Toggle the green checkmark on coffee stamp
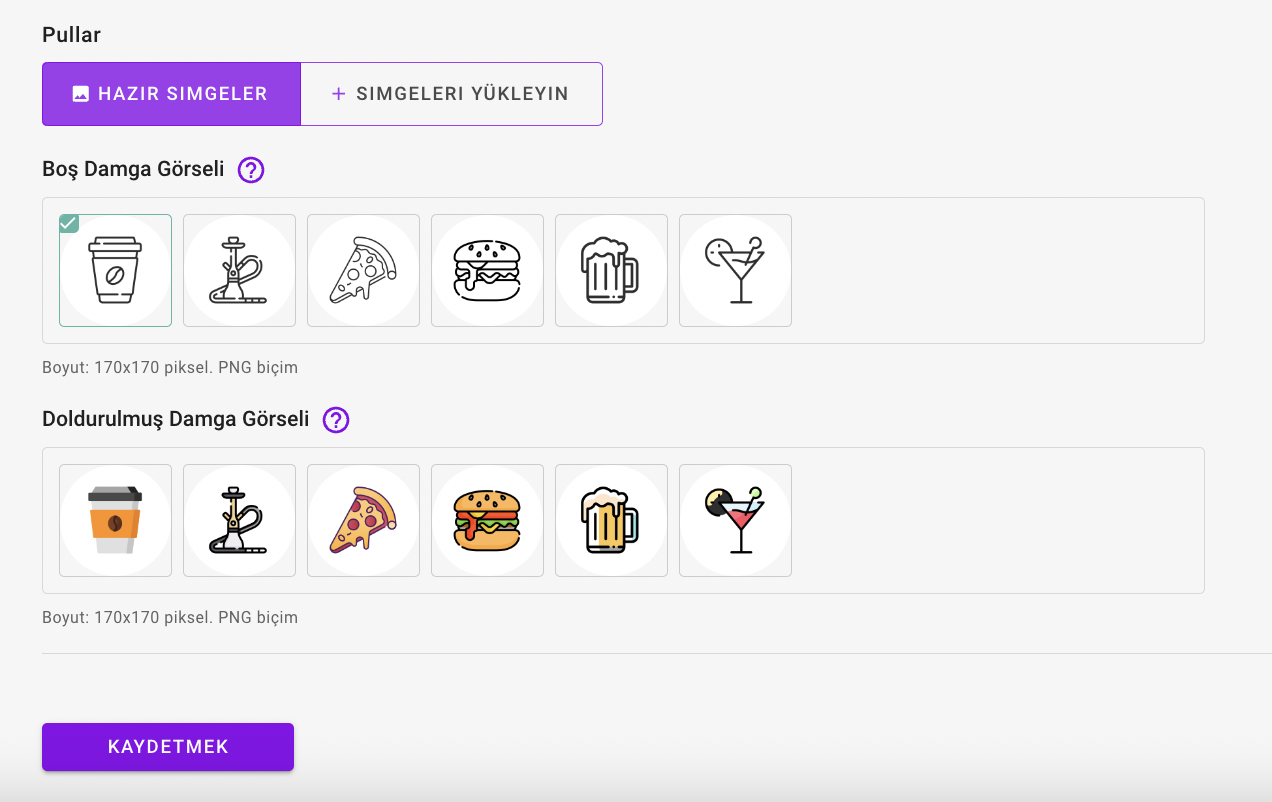The width and height of the screenshot is (1272, 802). 69,223
